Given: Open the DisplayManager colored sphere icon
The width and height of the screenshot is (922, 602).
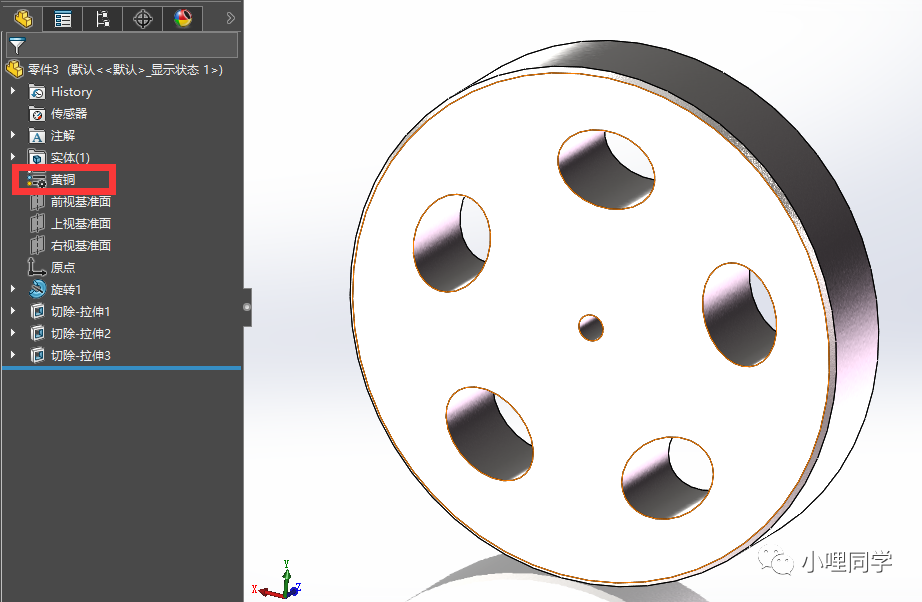Looking at the screenshot, I should point(182,18).
